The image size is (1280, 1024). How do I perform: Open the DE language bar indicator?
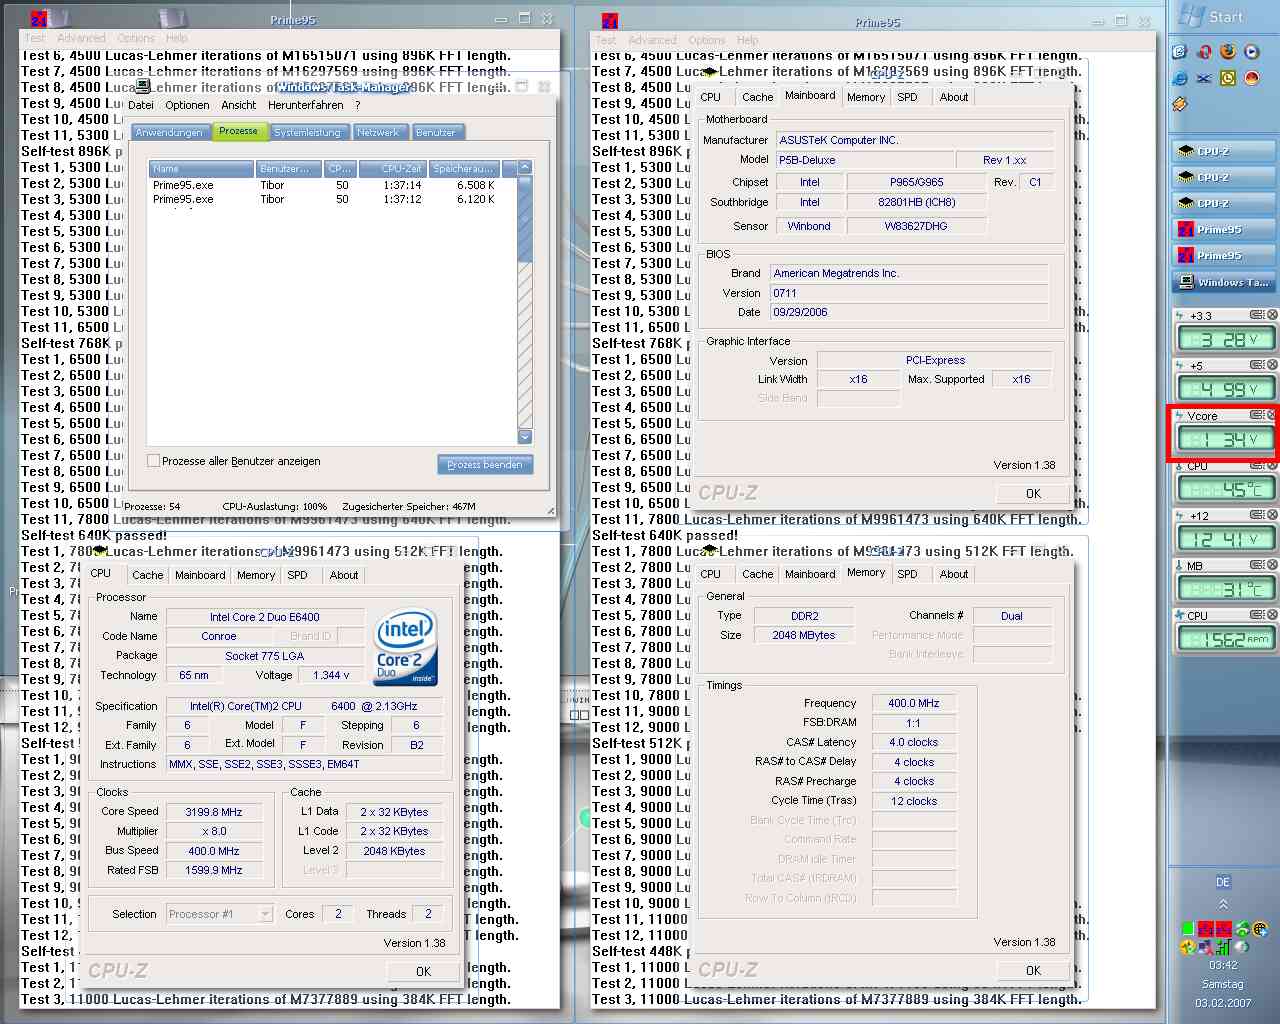click(x=1223, y=882)
